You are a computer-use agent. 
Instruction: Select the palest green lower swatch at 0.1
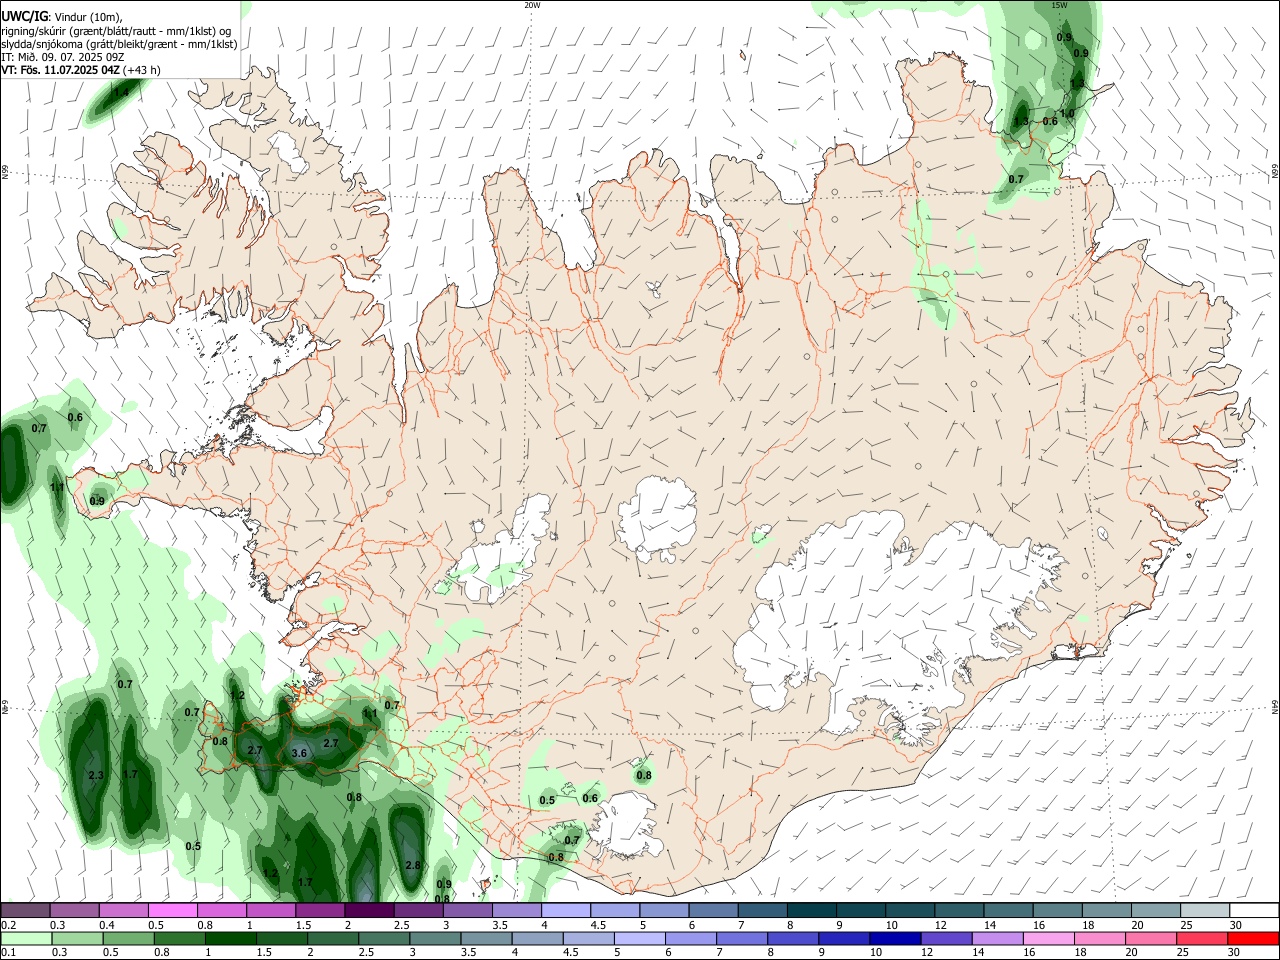[x=26, y=938]
